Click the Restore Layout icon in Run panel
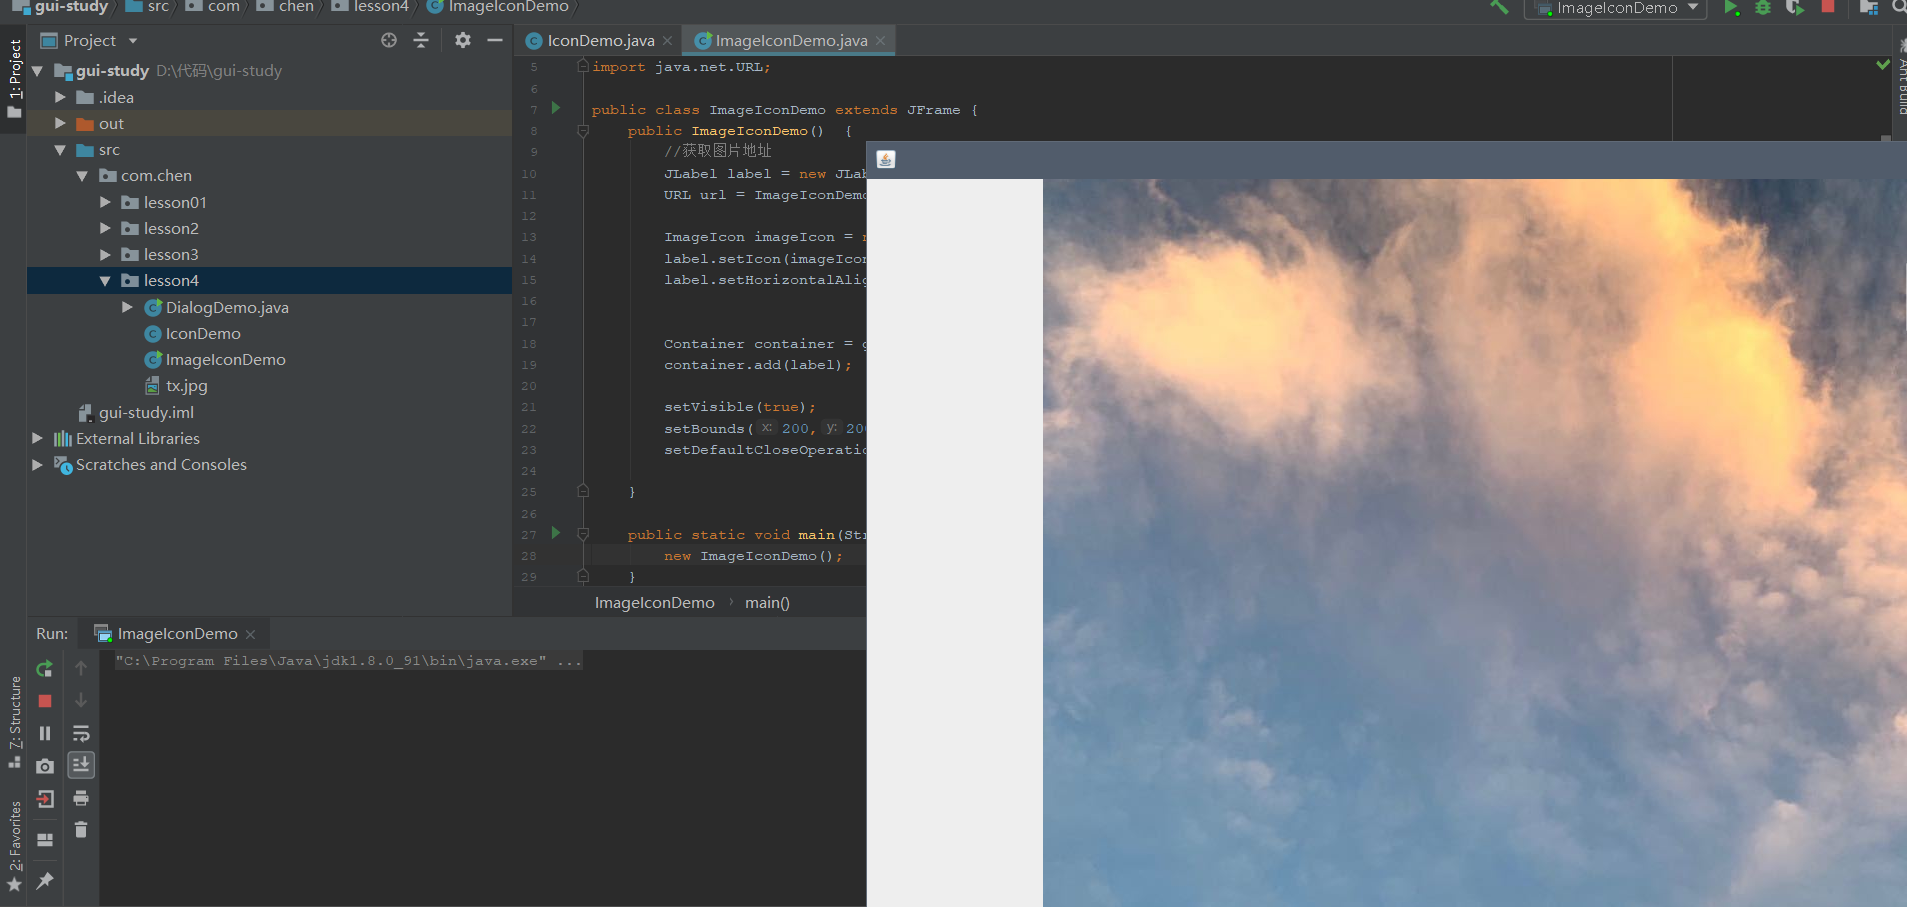The width and height of the screenshot is (1907, 907). click(x=45, y=840)
